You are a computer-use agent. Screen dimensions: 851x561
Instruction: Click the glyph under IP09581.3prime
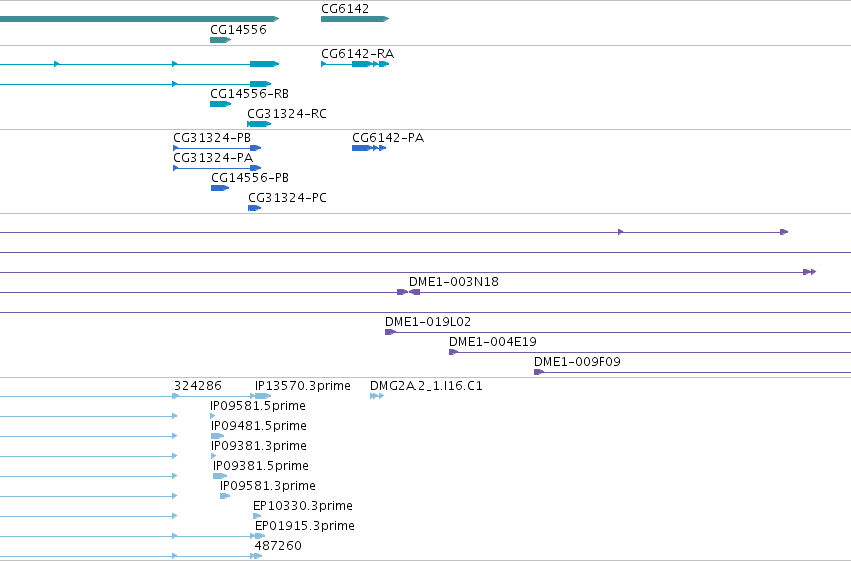tap(225, 496)
